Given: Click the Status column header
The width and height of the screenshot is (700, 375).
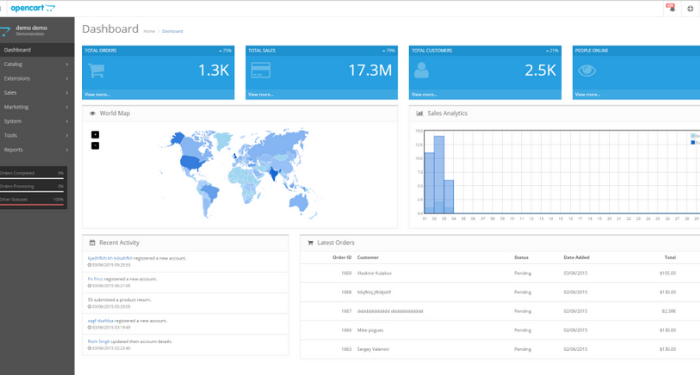Looking at the screenshot, I should point(521,258).
